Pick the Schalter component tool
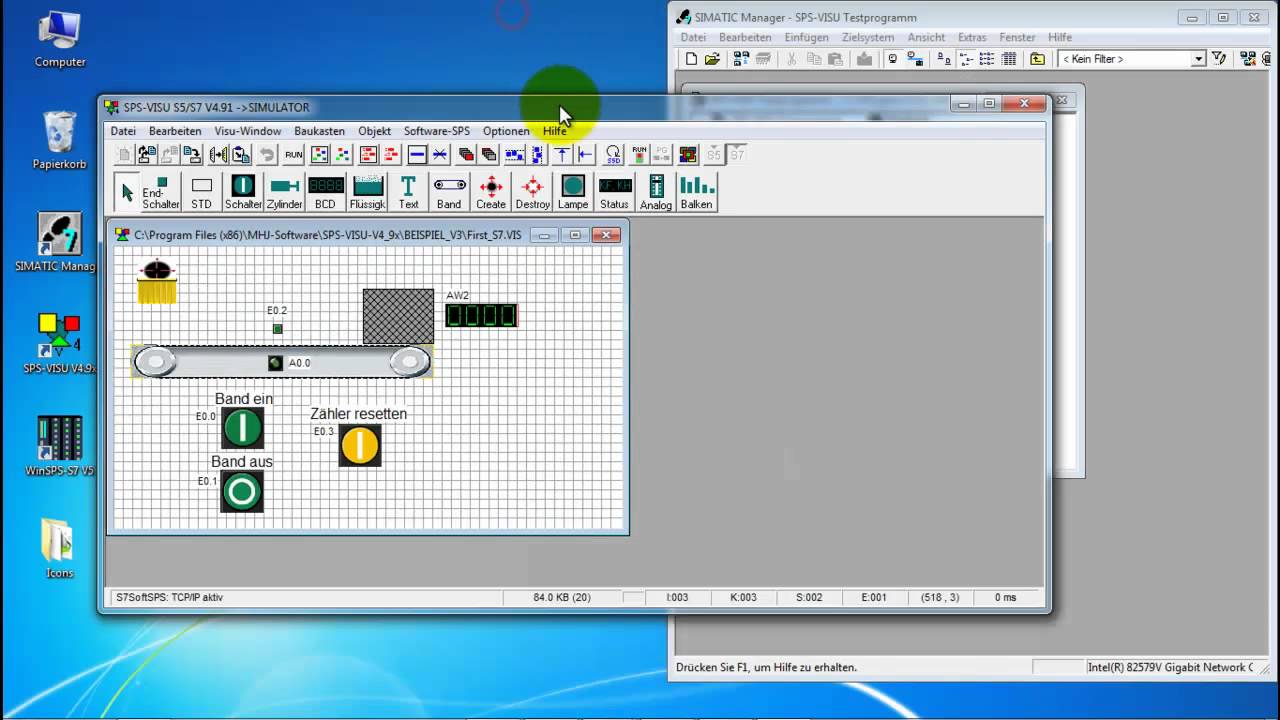Image resolution: width=1280 pixels, height=720 pixels. tap(243, 192)
